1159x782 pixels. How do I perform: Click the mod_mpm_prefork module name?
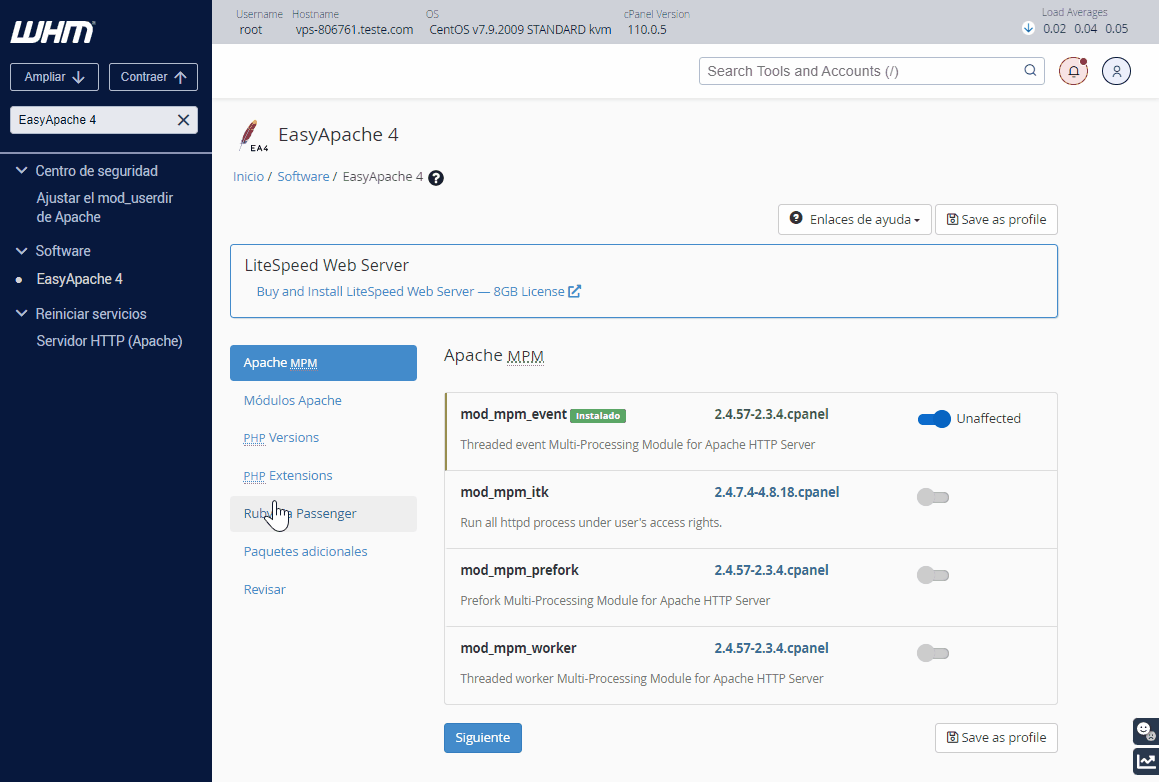[x=519, y=570]
